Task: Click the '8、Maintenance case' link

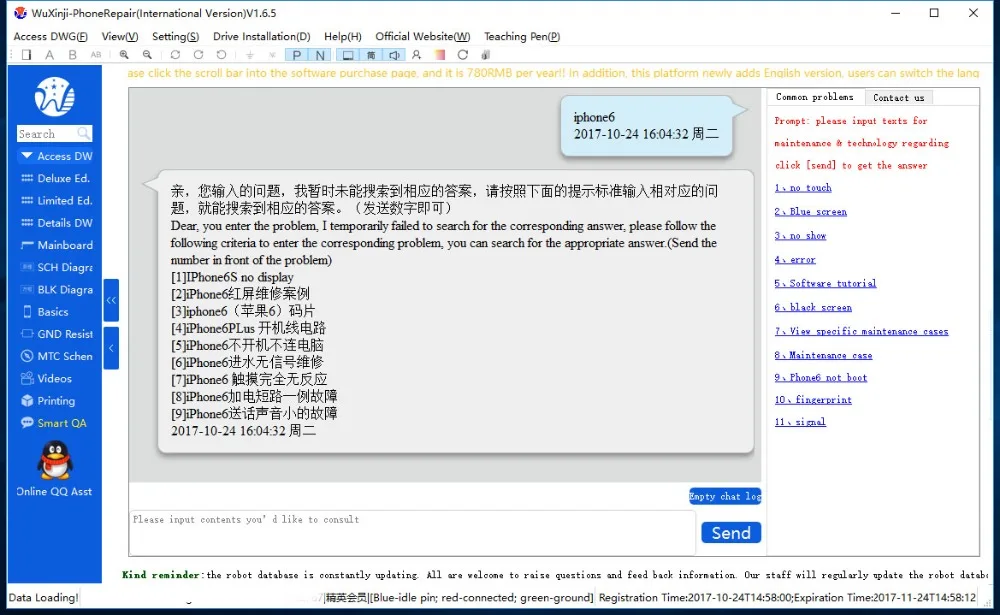Action: click(823, 355)
